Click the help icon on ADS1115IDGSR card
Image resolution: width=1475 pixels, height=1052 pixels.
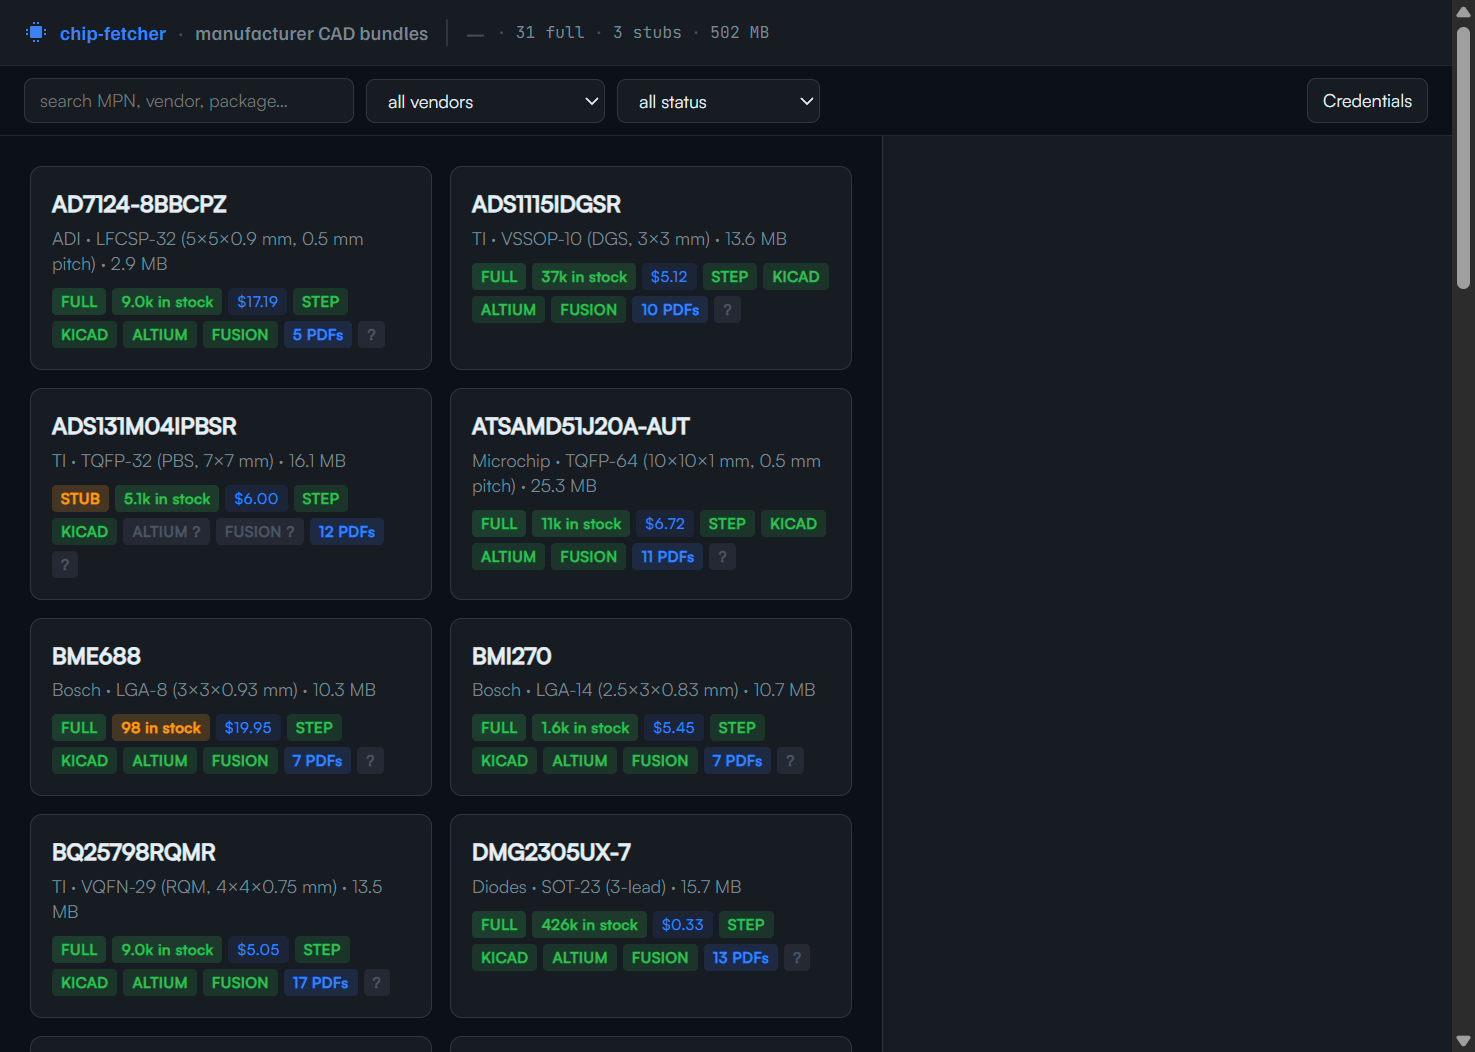pyautogui.click(x=727, y=310)
